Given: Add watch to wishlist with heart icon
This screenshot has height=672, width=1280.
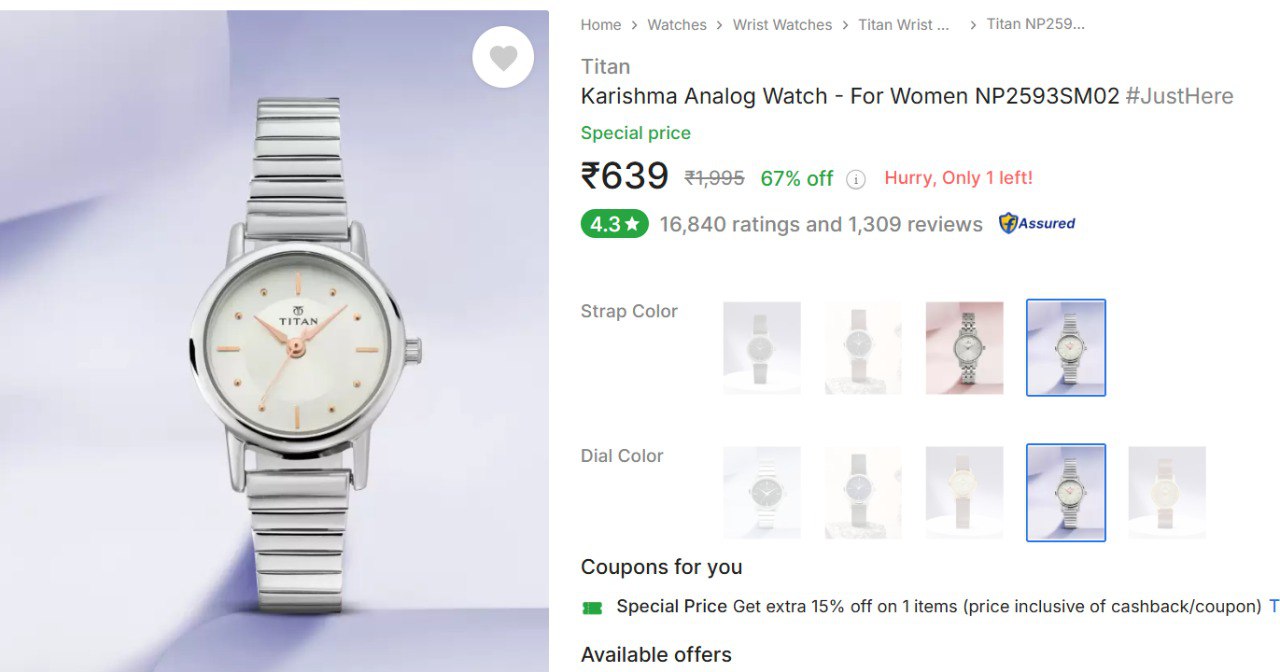Looking at the screenshot, I should (x=503, y=58).
